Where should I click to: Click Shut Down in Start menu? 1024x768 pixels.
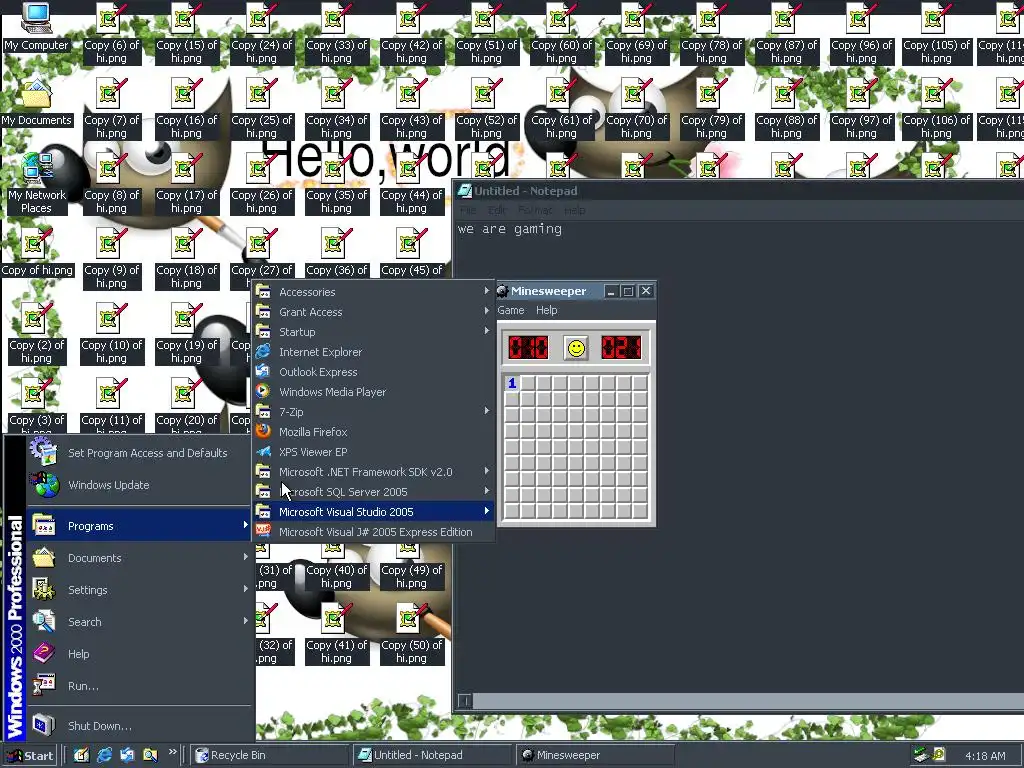coord(139,726)
